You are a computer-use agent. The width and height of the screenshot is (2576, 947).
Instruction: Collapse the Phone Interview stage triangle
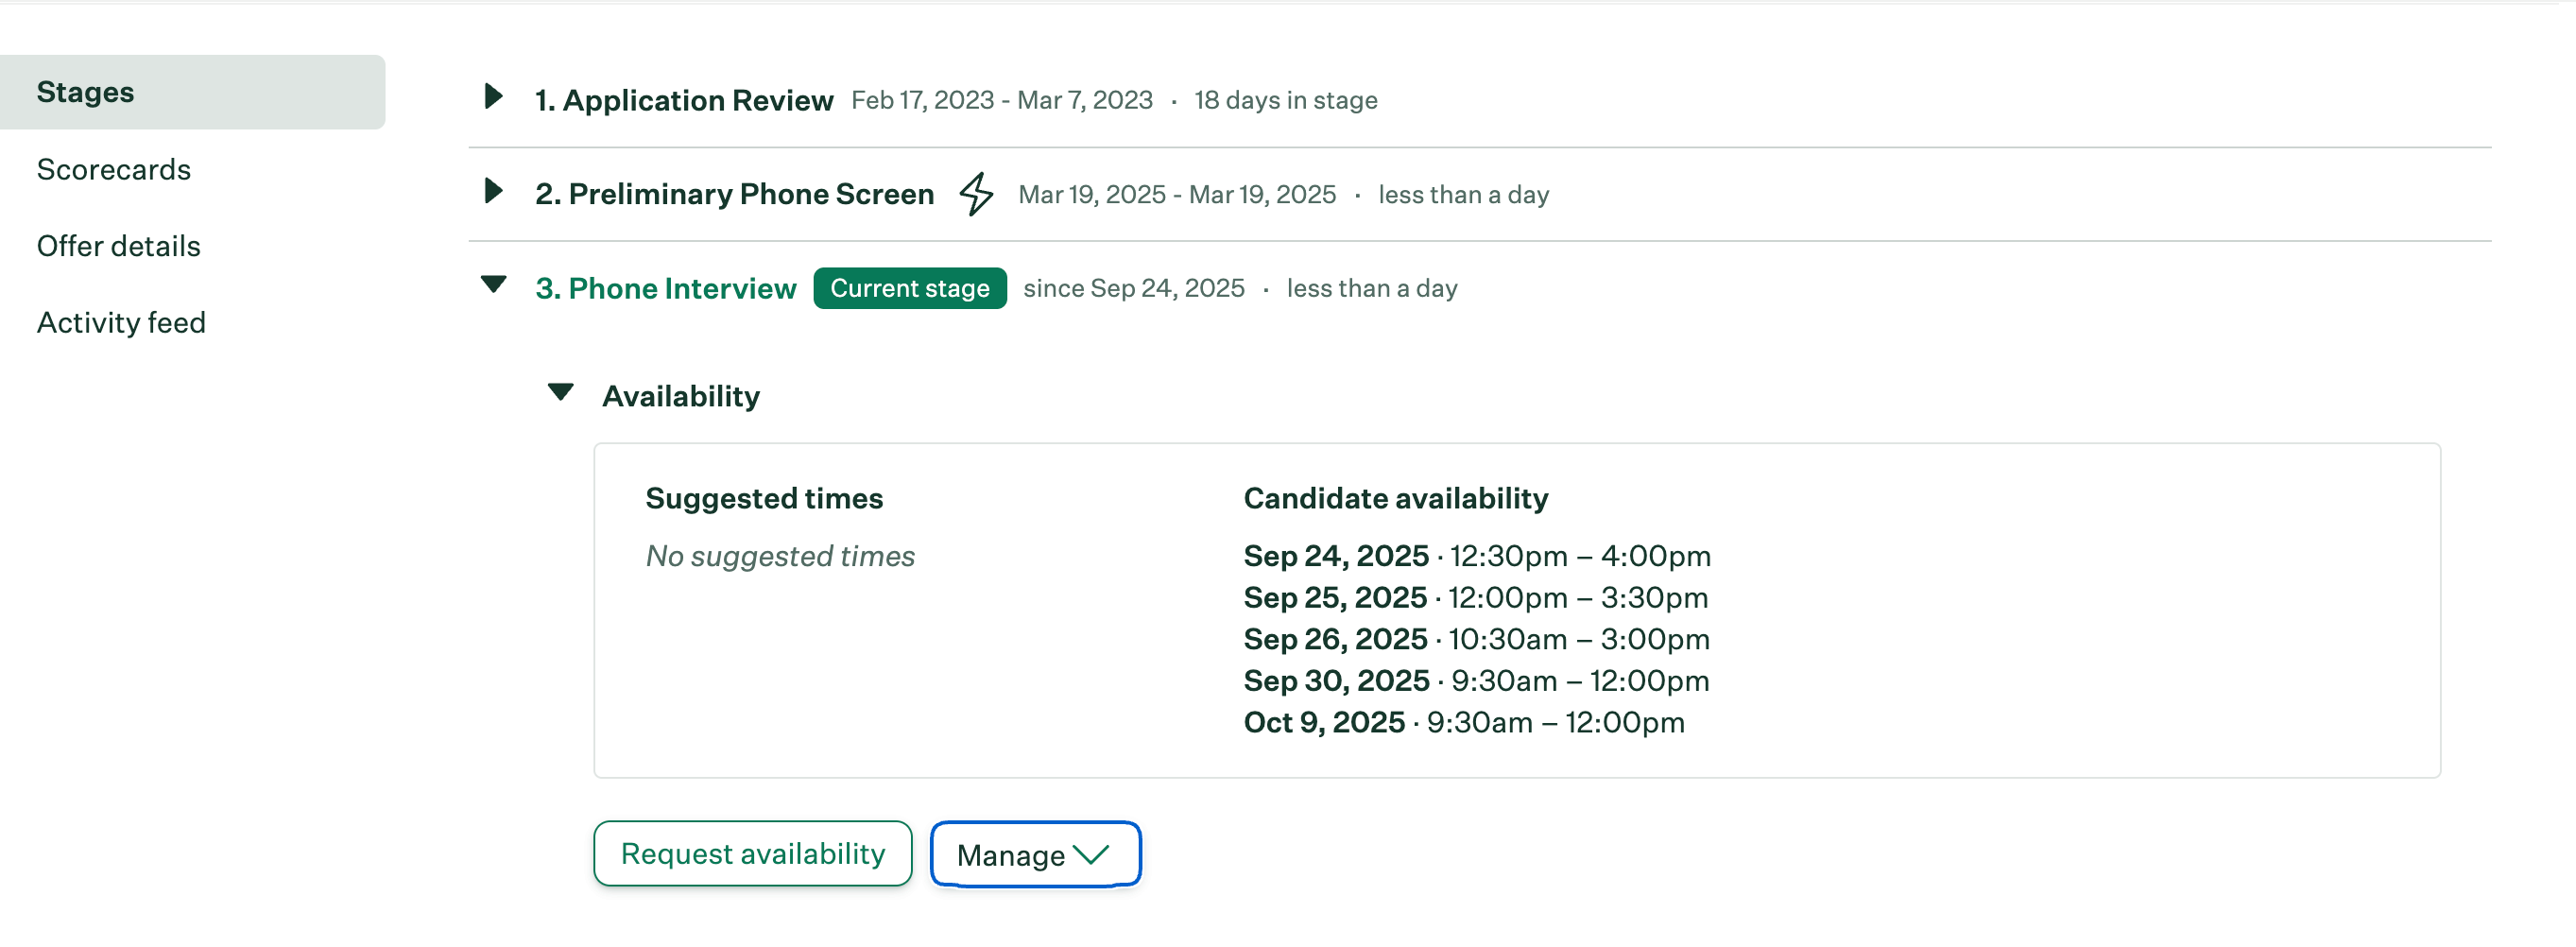(493, 285)
